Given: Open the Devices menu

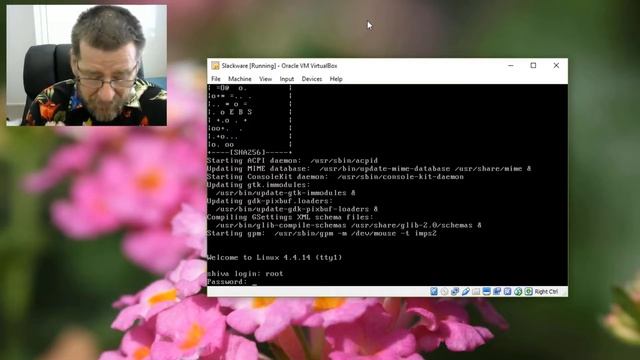Looking at the screenshot, I should tap(312, 79).
